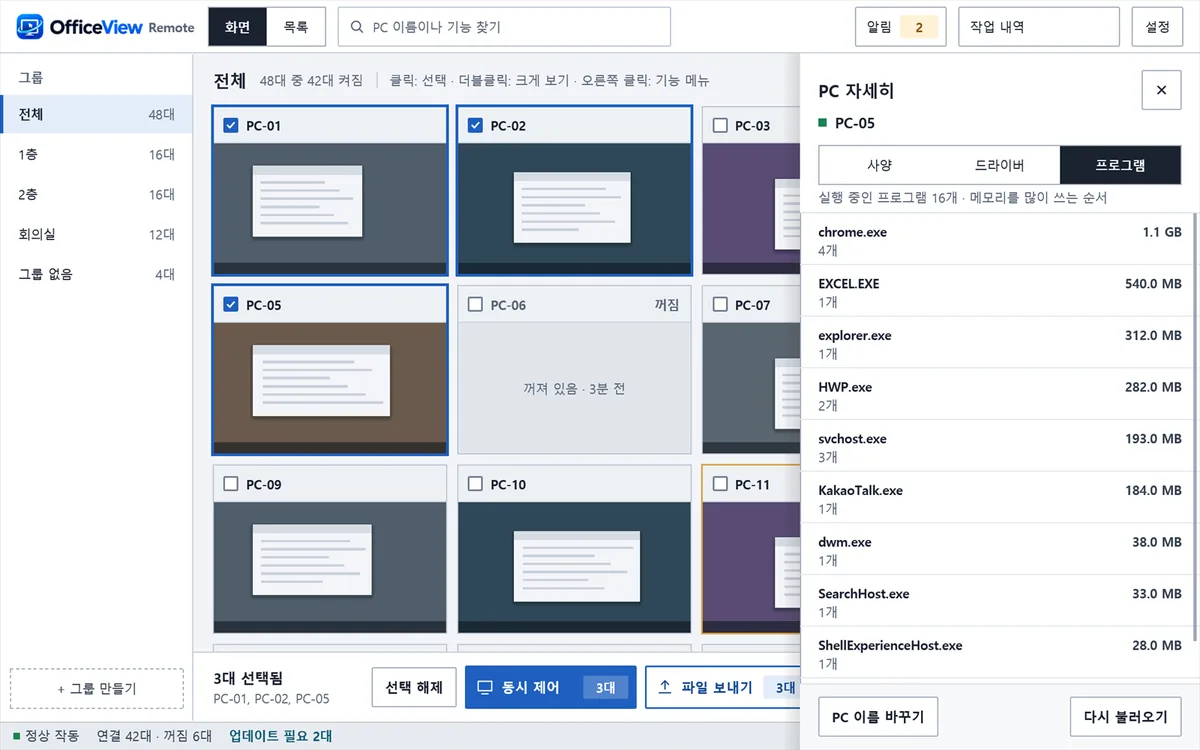Viewport: 1200px width, 750px height.
Task: Open 설정
Action: [1157, 27]
